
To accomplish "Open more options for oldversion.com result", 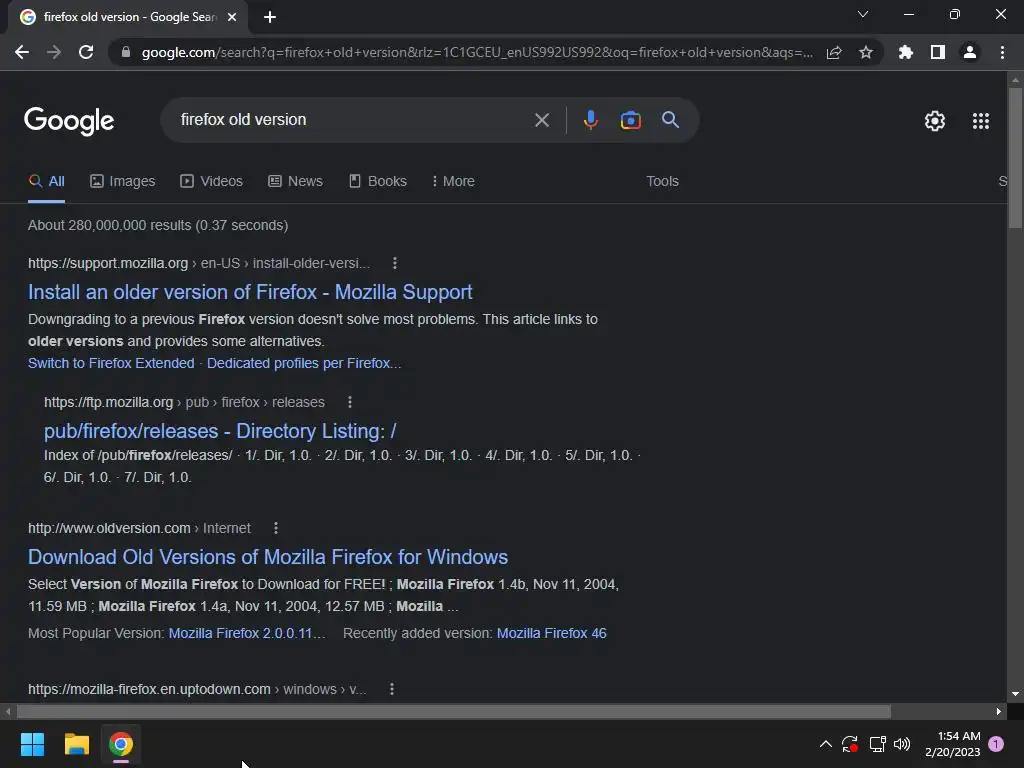I will point(276,528).
